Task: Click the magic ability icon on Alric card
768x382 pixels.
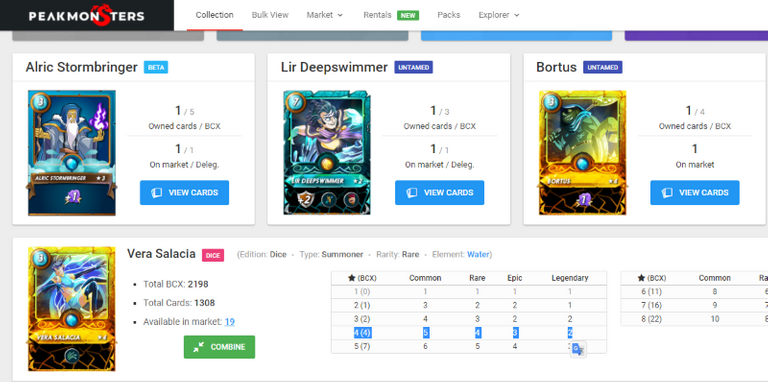Action: click(x=72, y=198)
